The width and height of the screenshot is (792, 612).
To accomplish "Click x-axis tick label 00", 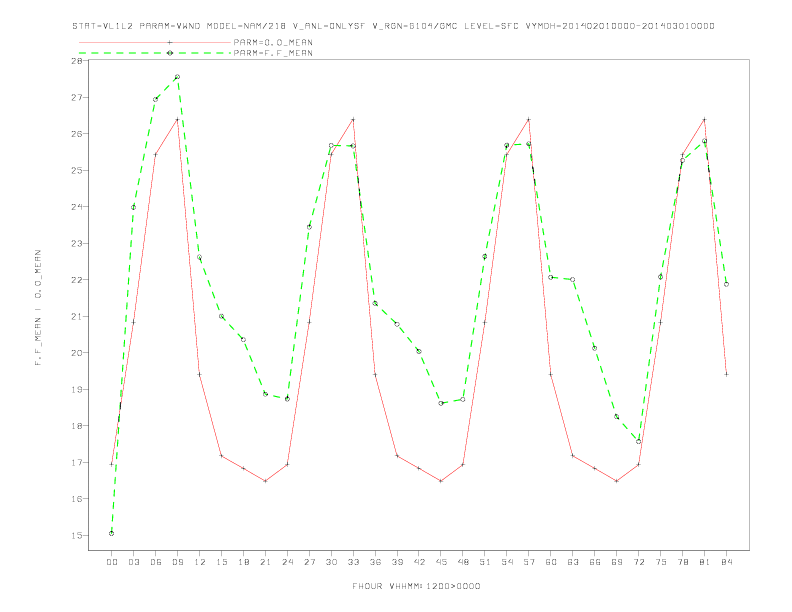I will click(112, 562).
